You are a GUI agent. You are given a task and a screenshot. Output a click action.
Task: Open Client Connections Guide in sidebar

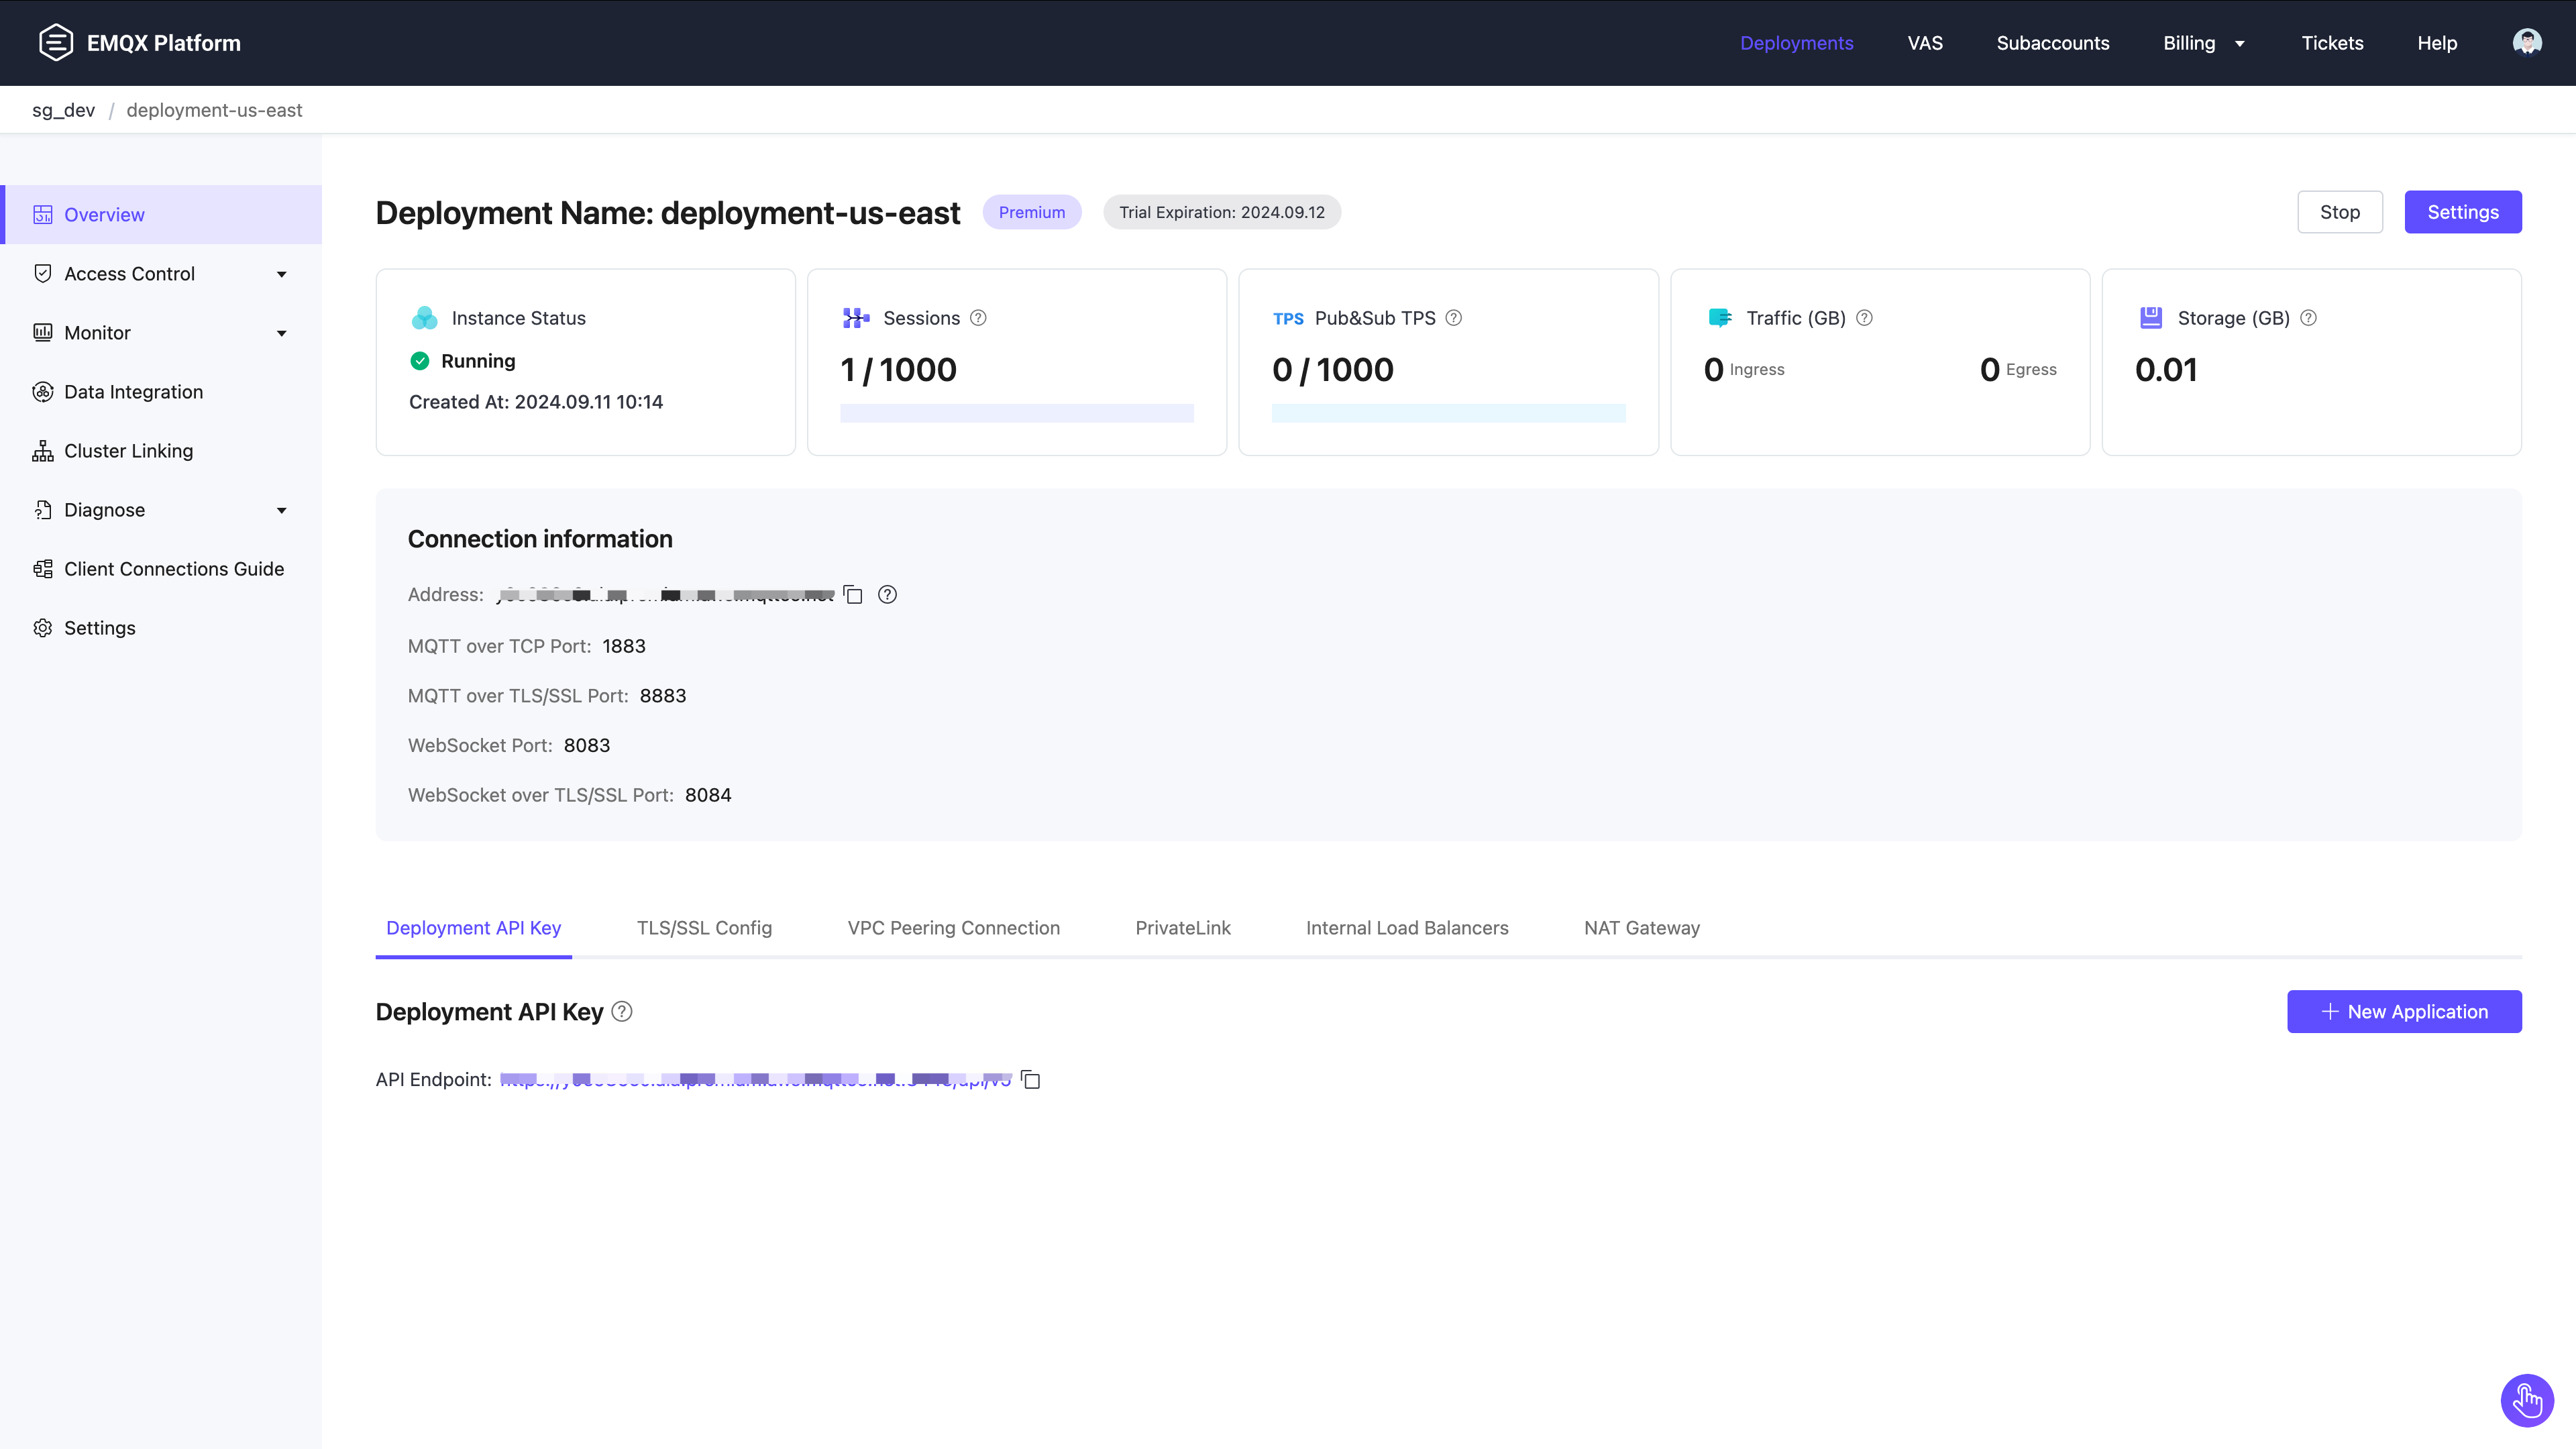(162, 569)
